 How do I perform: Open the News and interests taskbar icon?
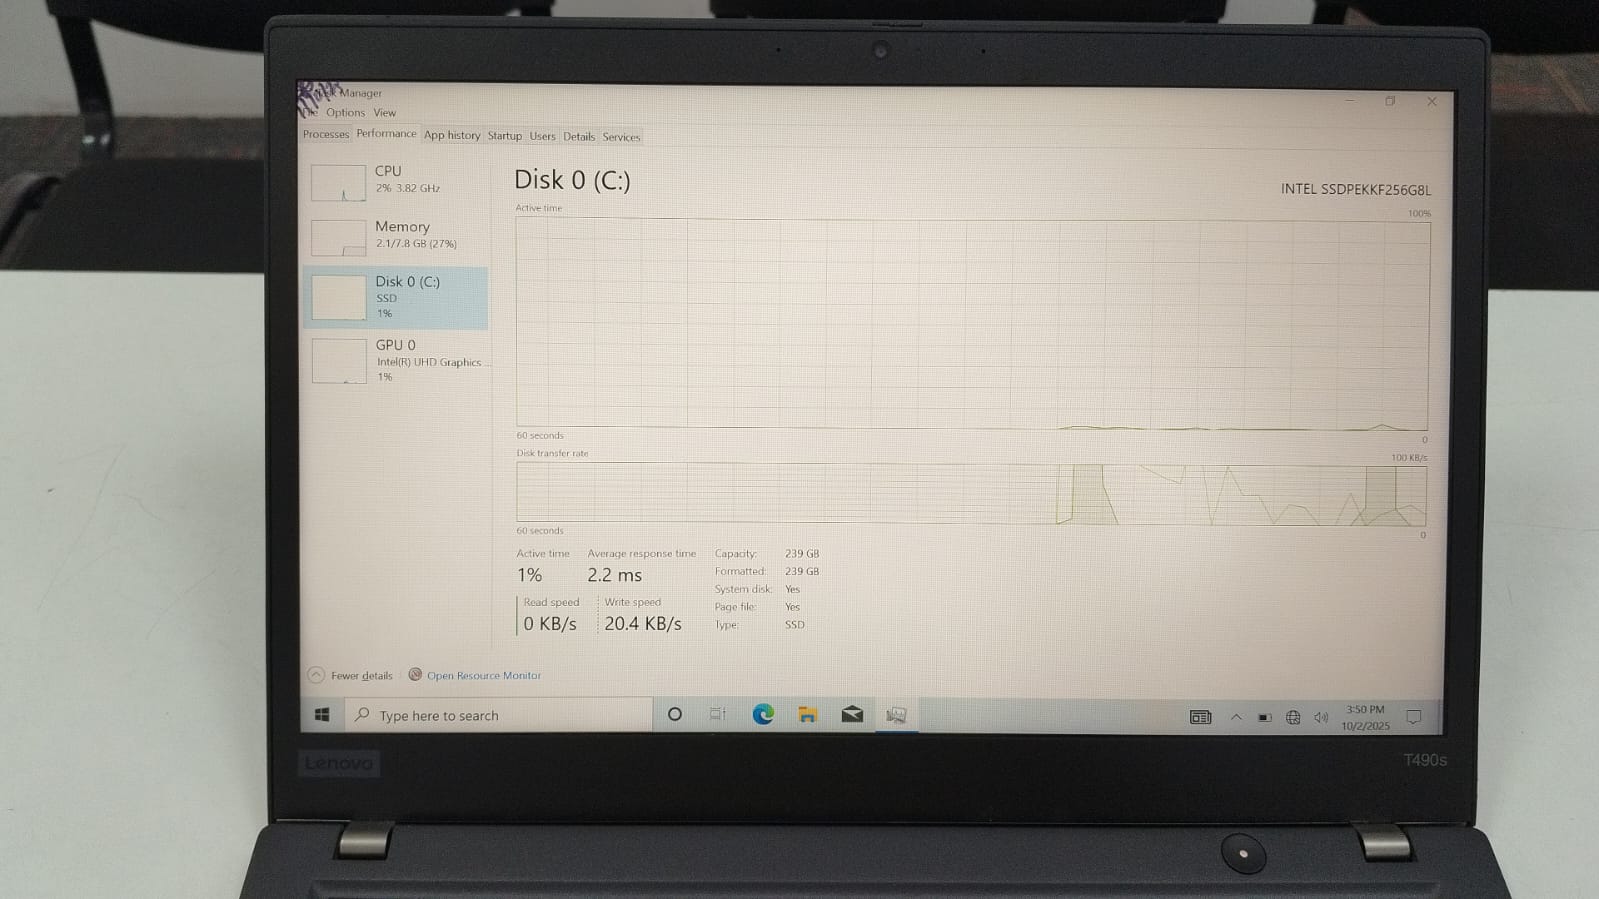click(x=1200, y=717)
